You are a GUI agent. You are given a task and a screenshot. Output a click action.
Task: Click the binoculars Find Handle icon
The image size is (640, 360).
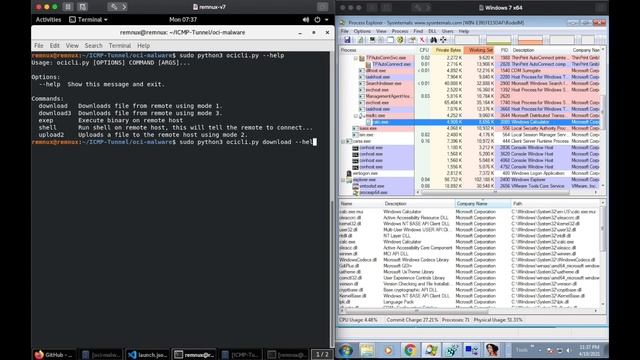pos(433,40)
